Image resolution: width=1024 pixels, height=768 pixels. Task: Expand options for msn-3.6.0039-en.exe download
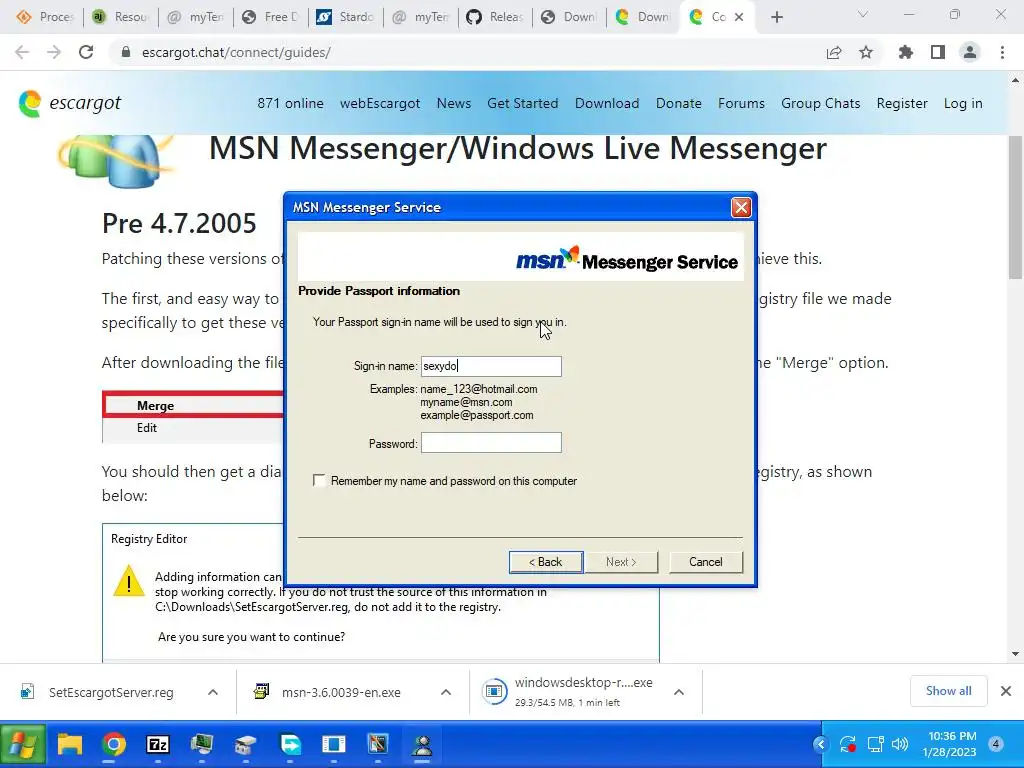click(x=446, y=692)
